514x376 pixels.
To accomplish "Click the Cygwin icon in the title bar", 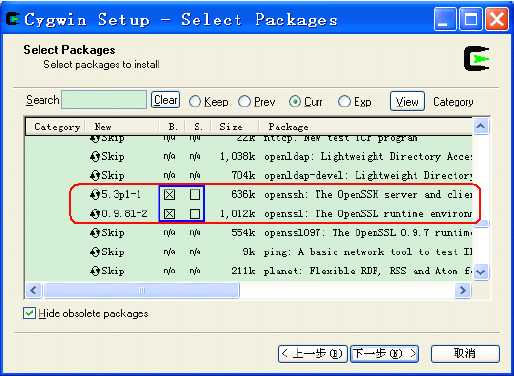I will (13, 19).
